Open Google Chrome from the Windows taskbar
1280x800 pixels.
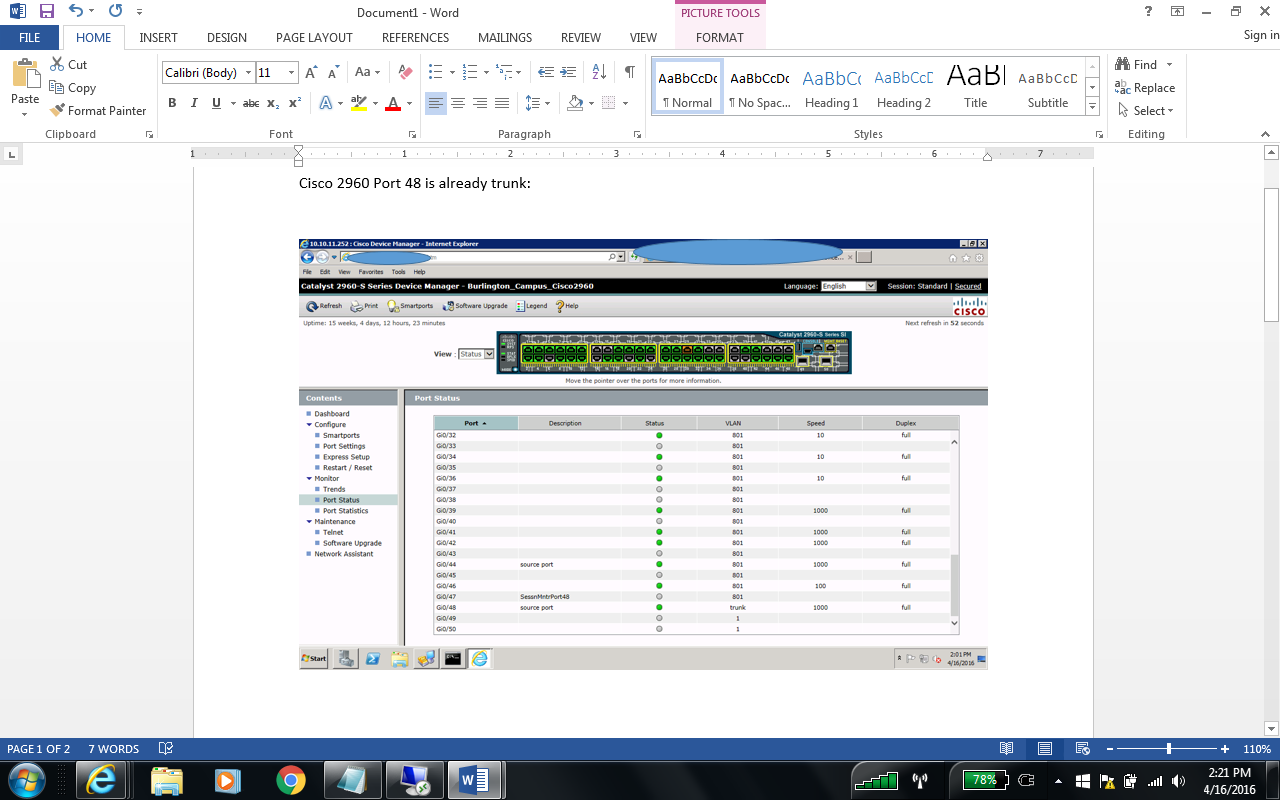point(291,780)
